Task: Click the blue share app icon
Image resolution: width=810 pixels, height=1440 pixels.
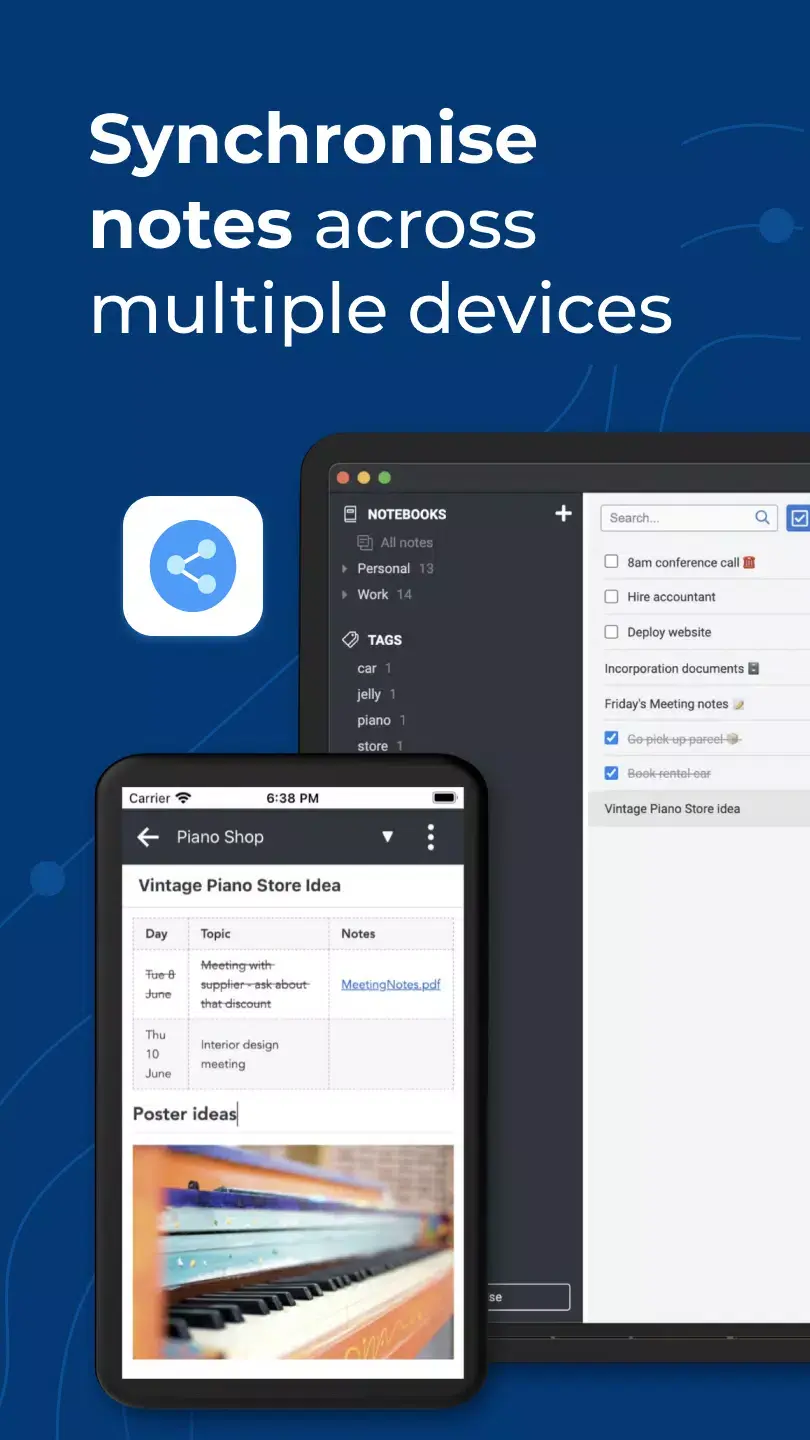Action: pos(193,567)
